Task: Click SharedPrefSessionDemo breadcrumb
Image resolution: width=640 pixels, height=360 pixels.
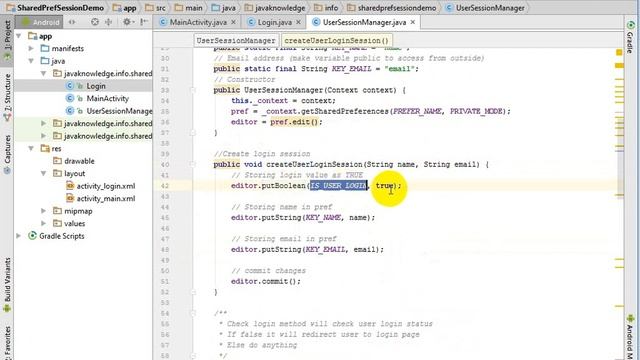Action: point(55,8)
